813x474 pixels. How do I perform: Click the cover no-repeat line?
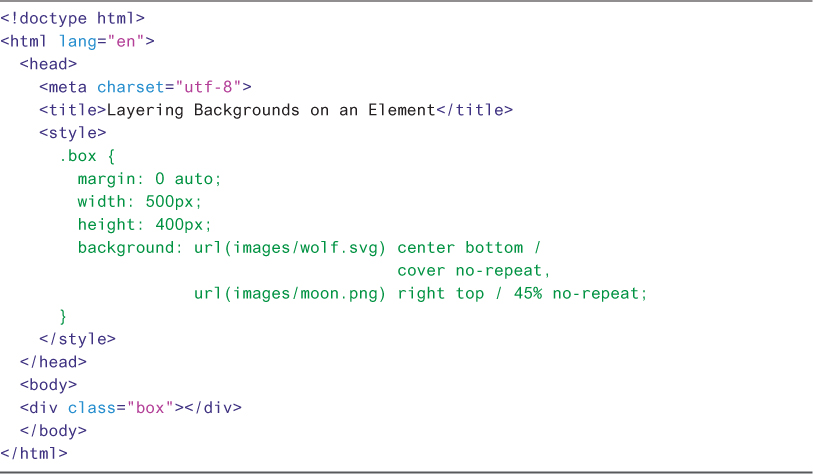474,271
